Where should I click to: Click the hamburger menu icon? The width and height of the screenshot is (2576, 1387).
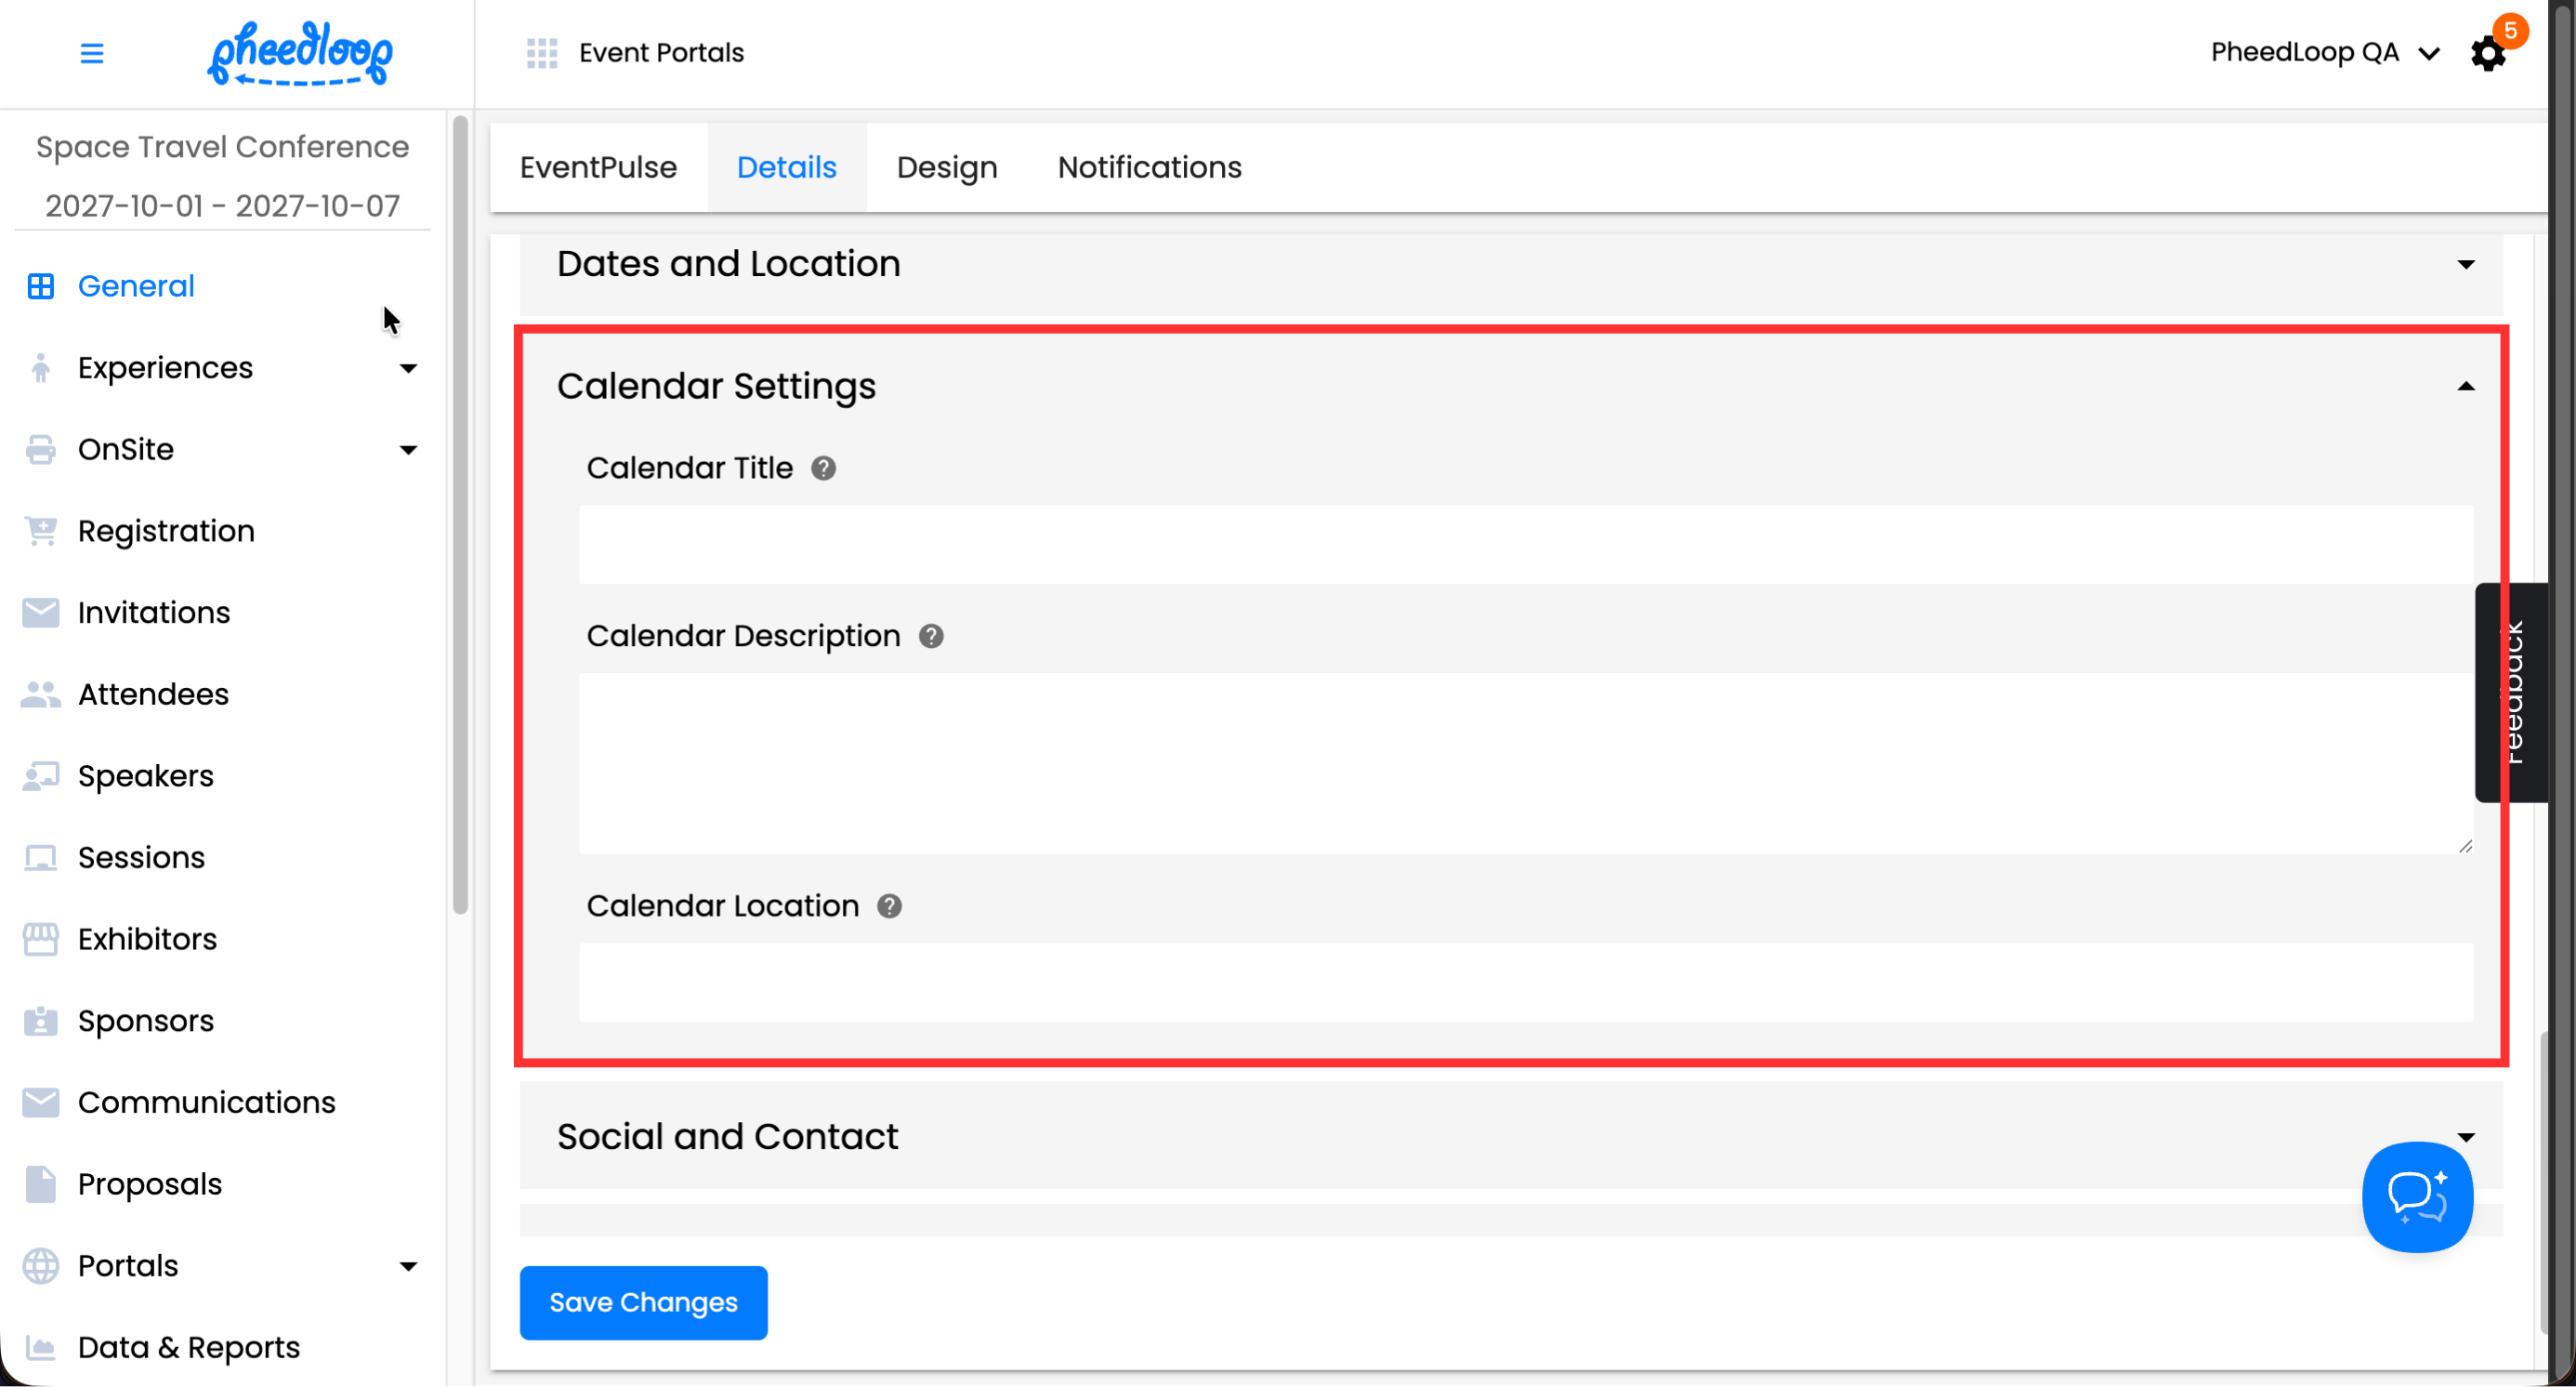point(91,53)
